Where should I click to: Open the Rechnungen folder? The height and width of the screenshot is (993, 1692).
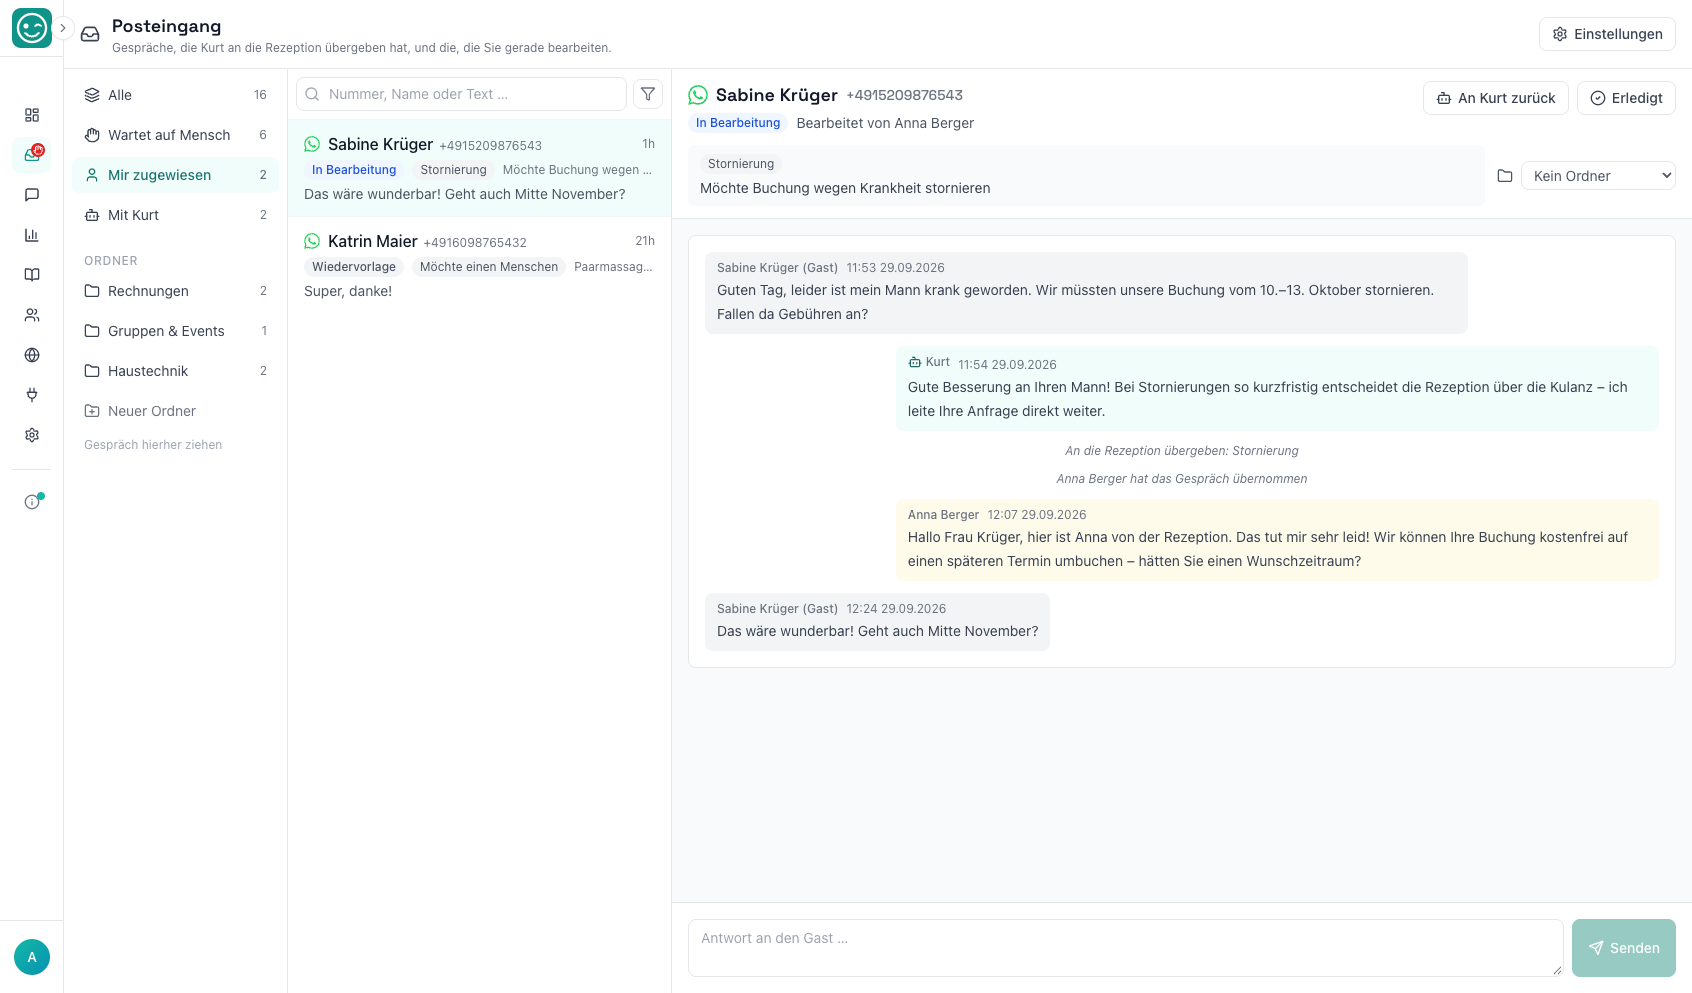pos(176,291)
